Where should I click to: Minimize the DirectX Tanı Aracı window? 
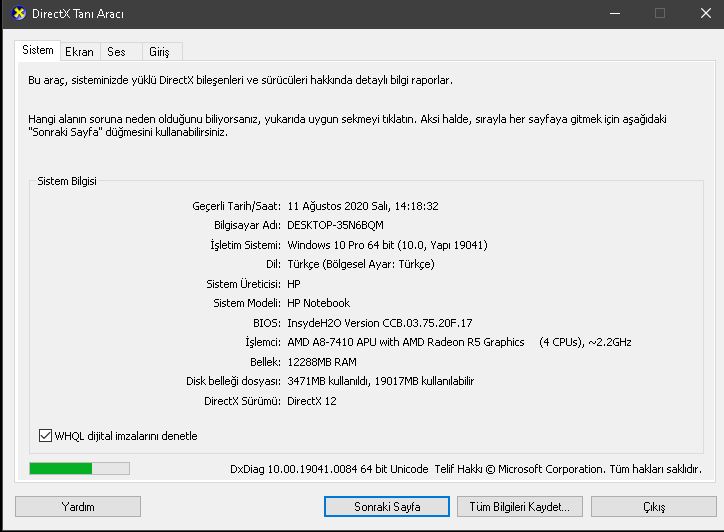point(615,13)
